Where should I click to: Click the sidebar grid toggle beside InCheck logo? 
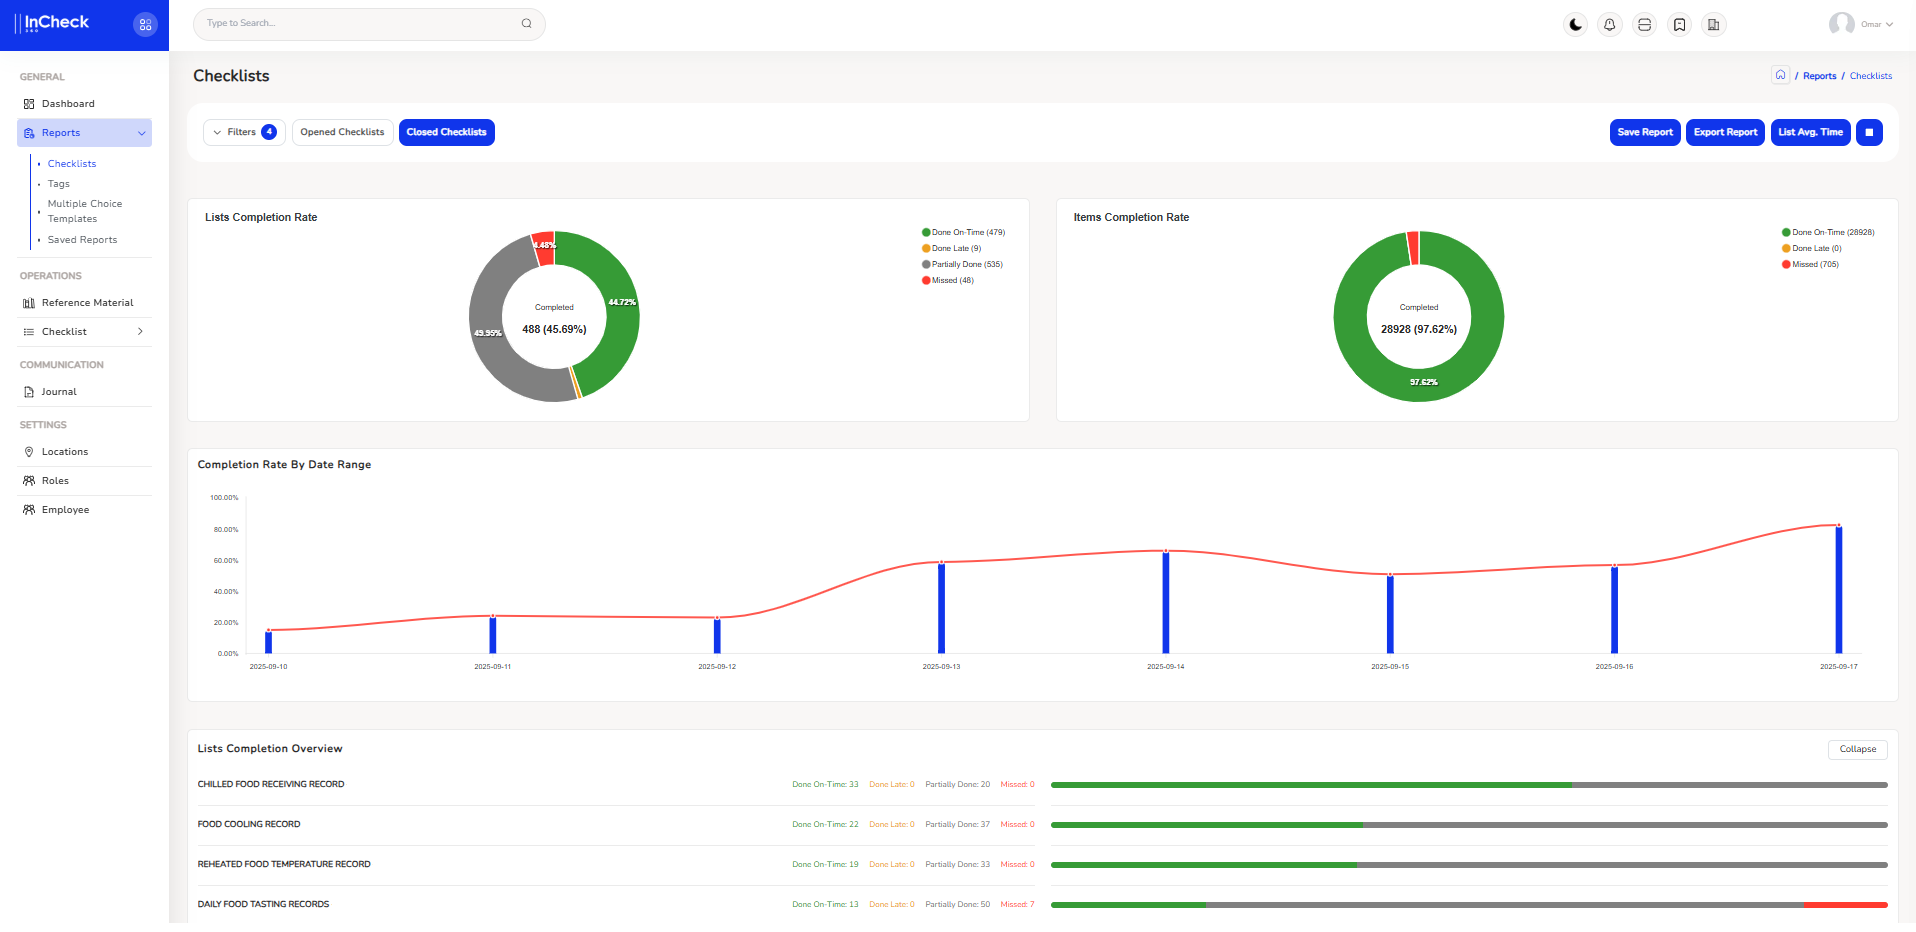145,25
